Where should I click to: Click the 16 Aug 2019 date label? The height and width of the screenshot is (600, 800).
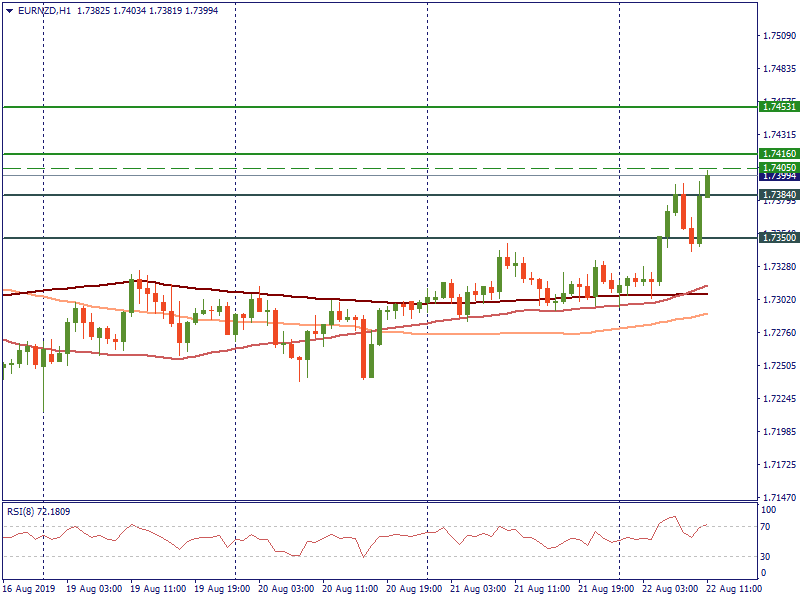tap(27, 589)
